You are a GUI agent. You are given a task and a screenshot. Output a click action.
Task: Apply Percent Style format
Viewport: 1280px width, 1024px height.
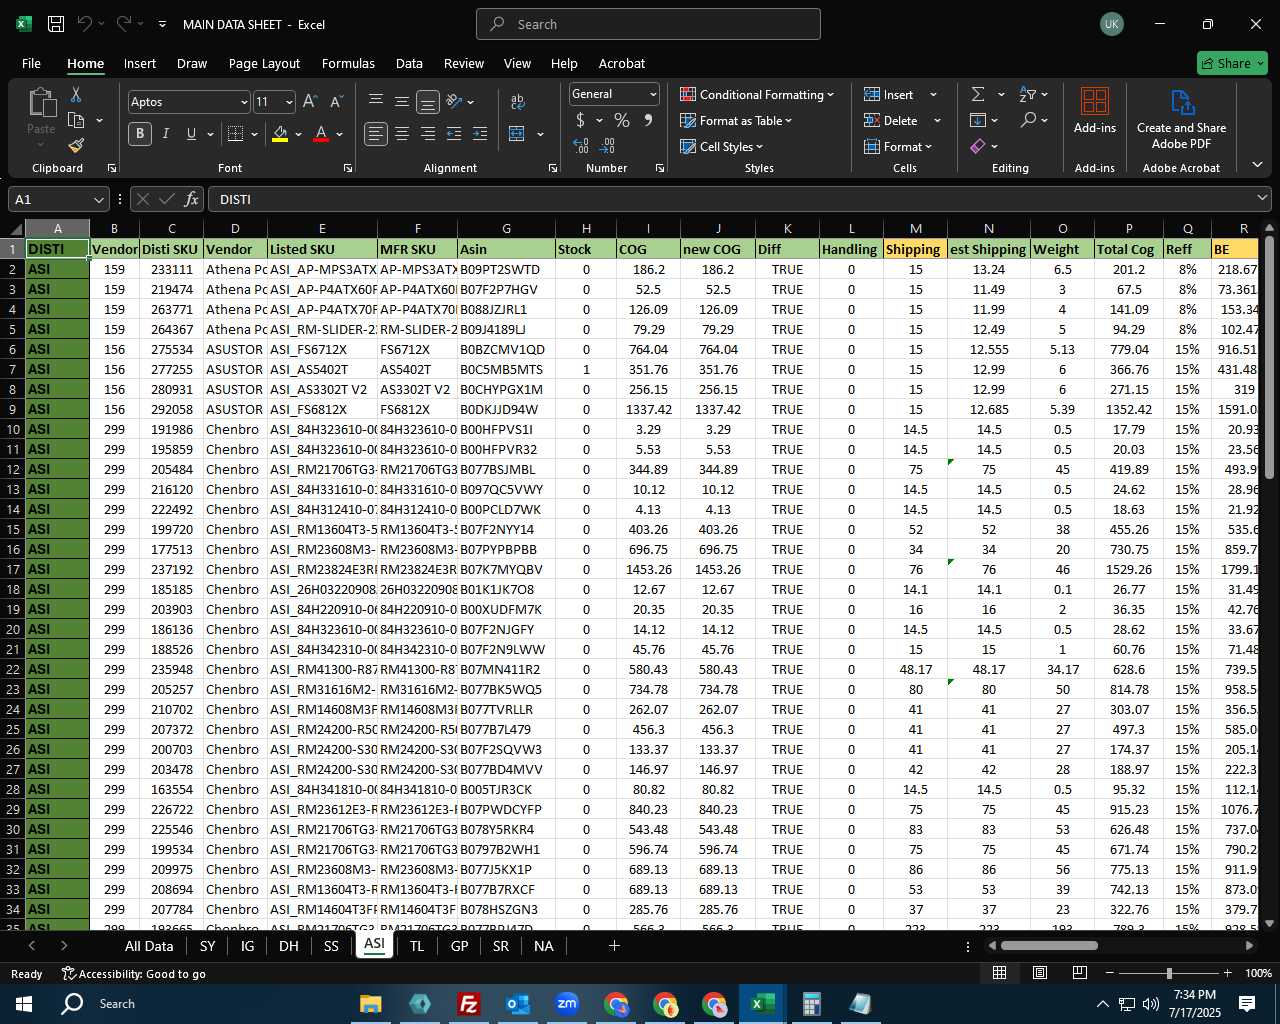coord(622,120)
